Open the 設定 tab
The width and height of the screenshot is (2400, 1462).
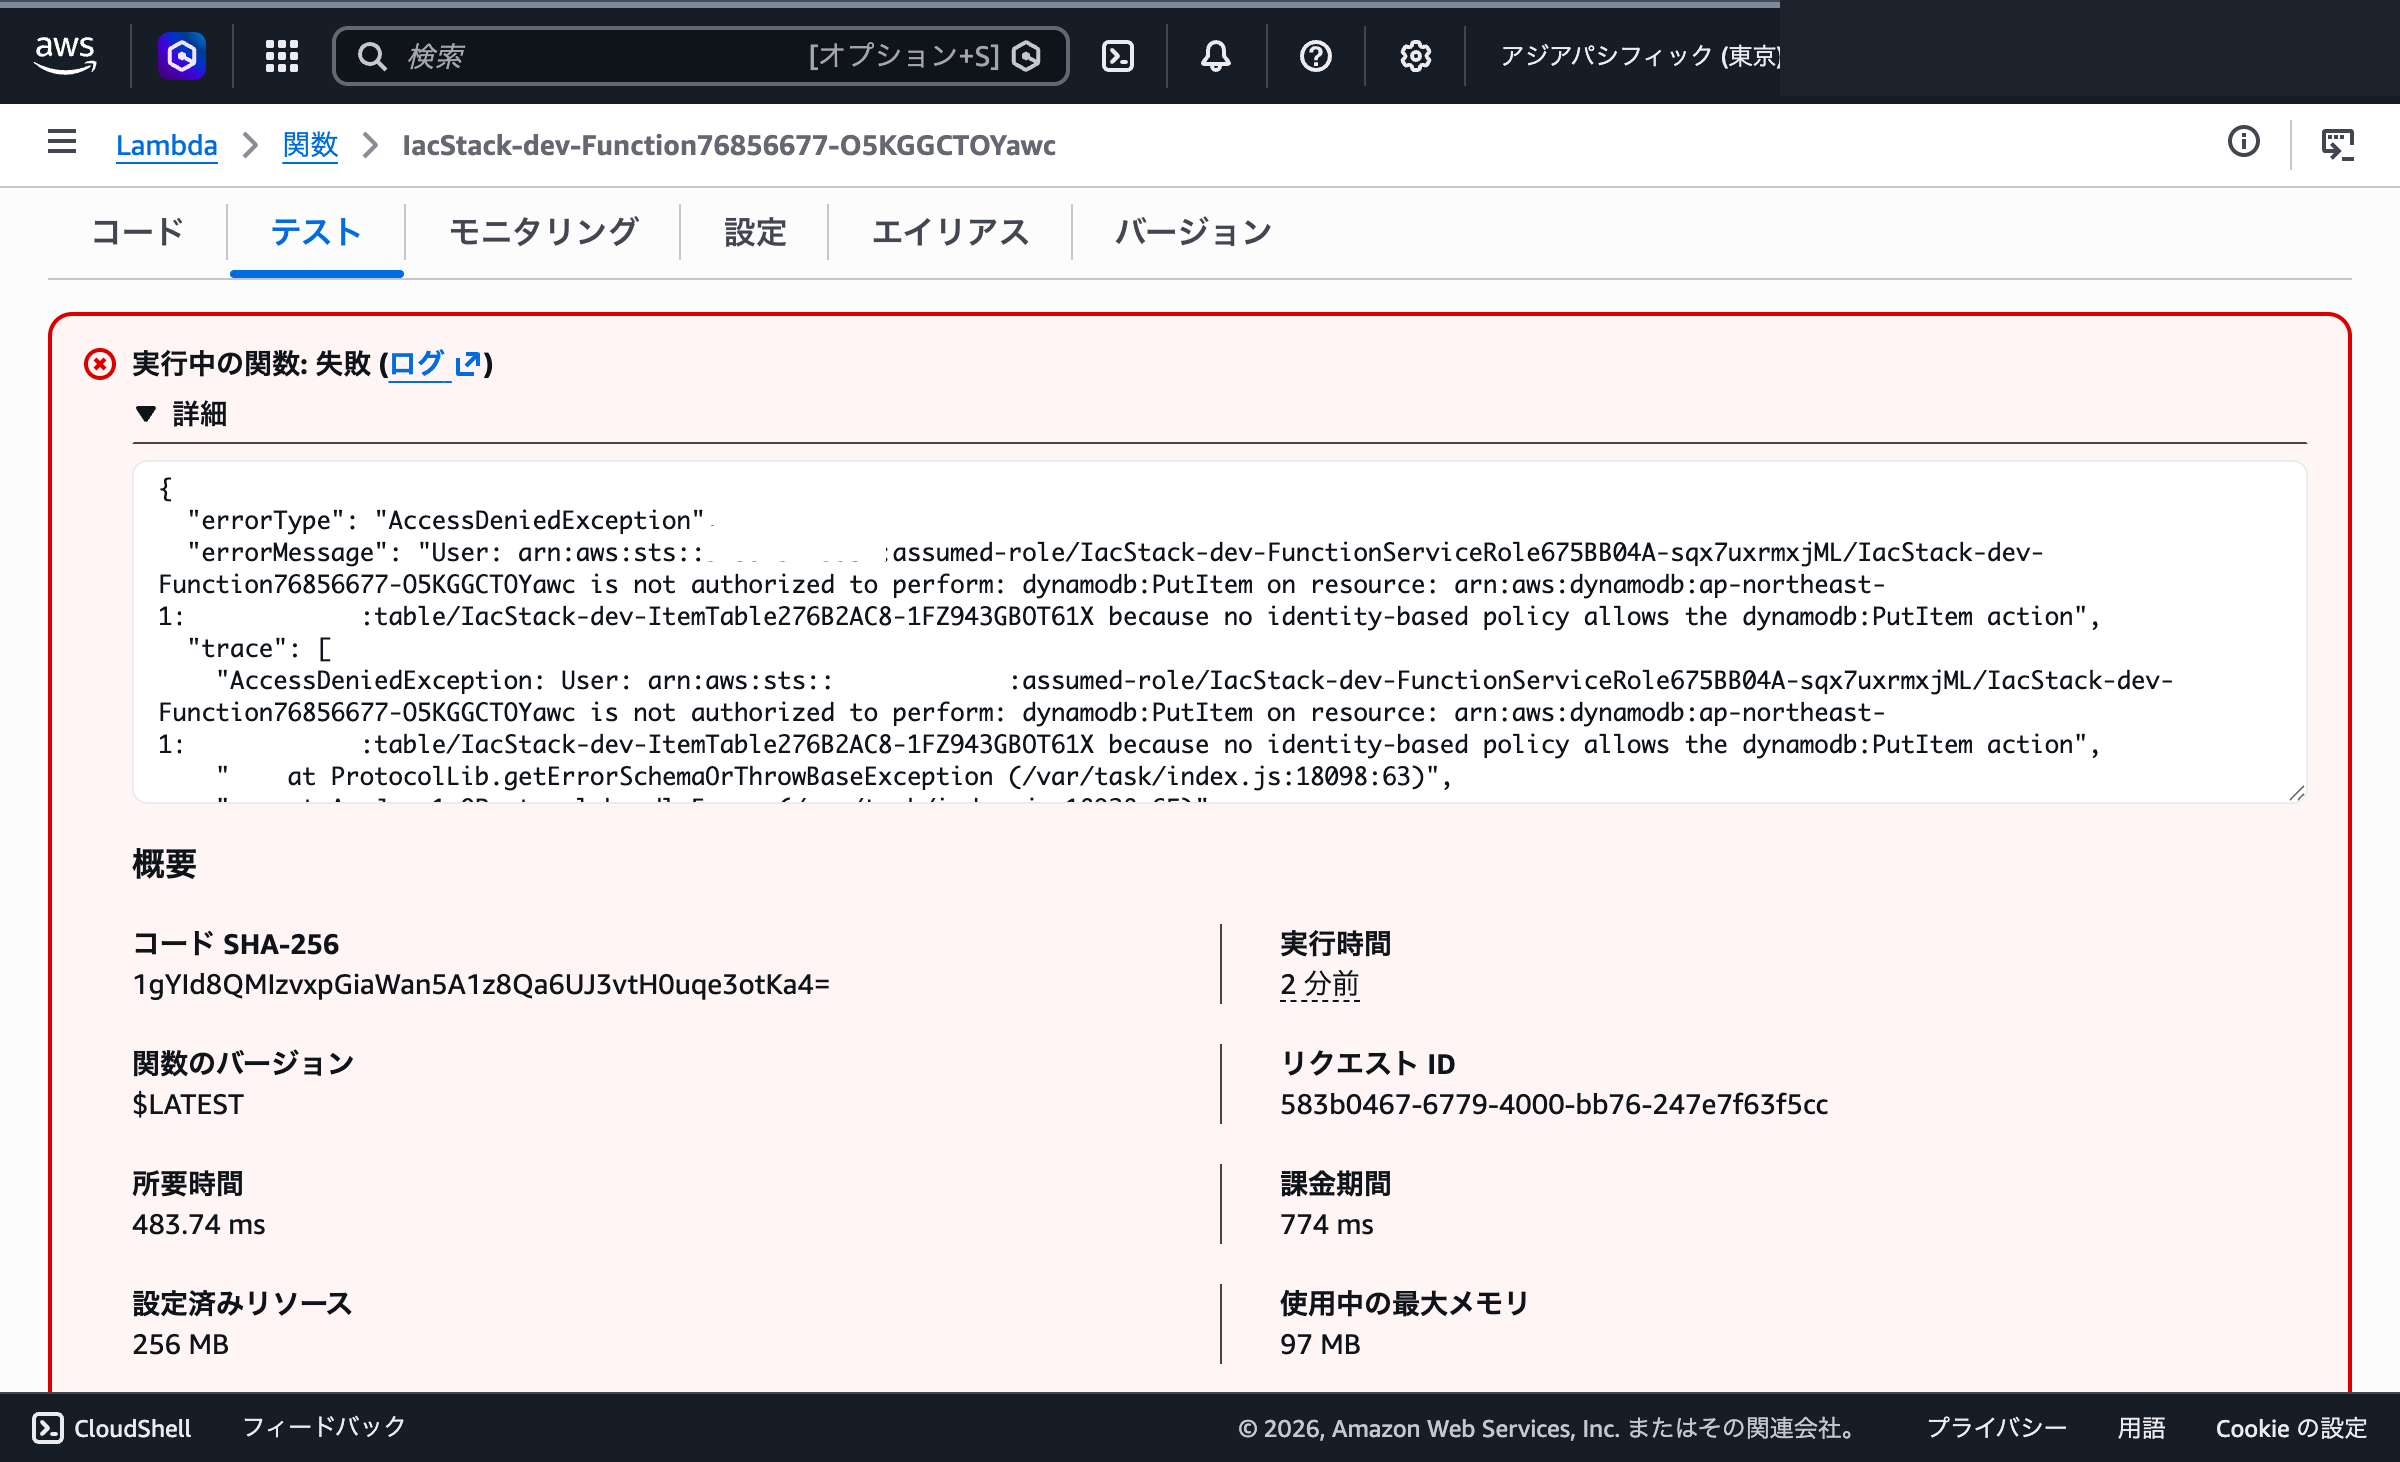point(755,232)
